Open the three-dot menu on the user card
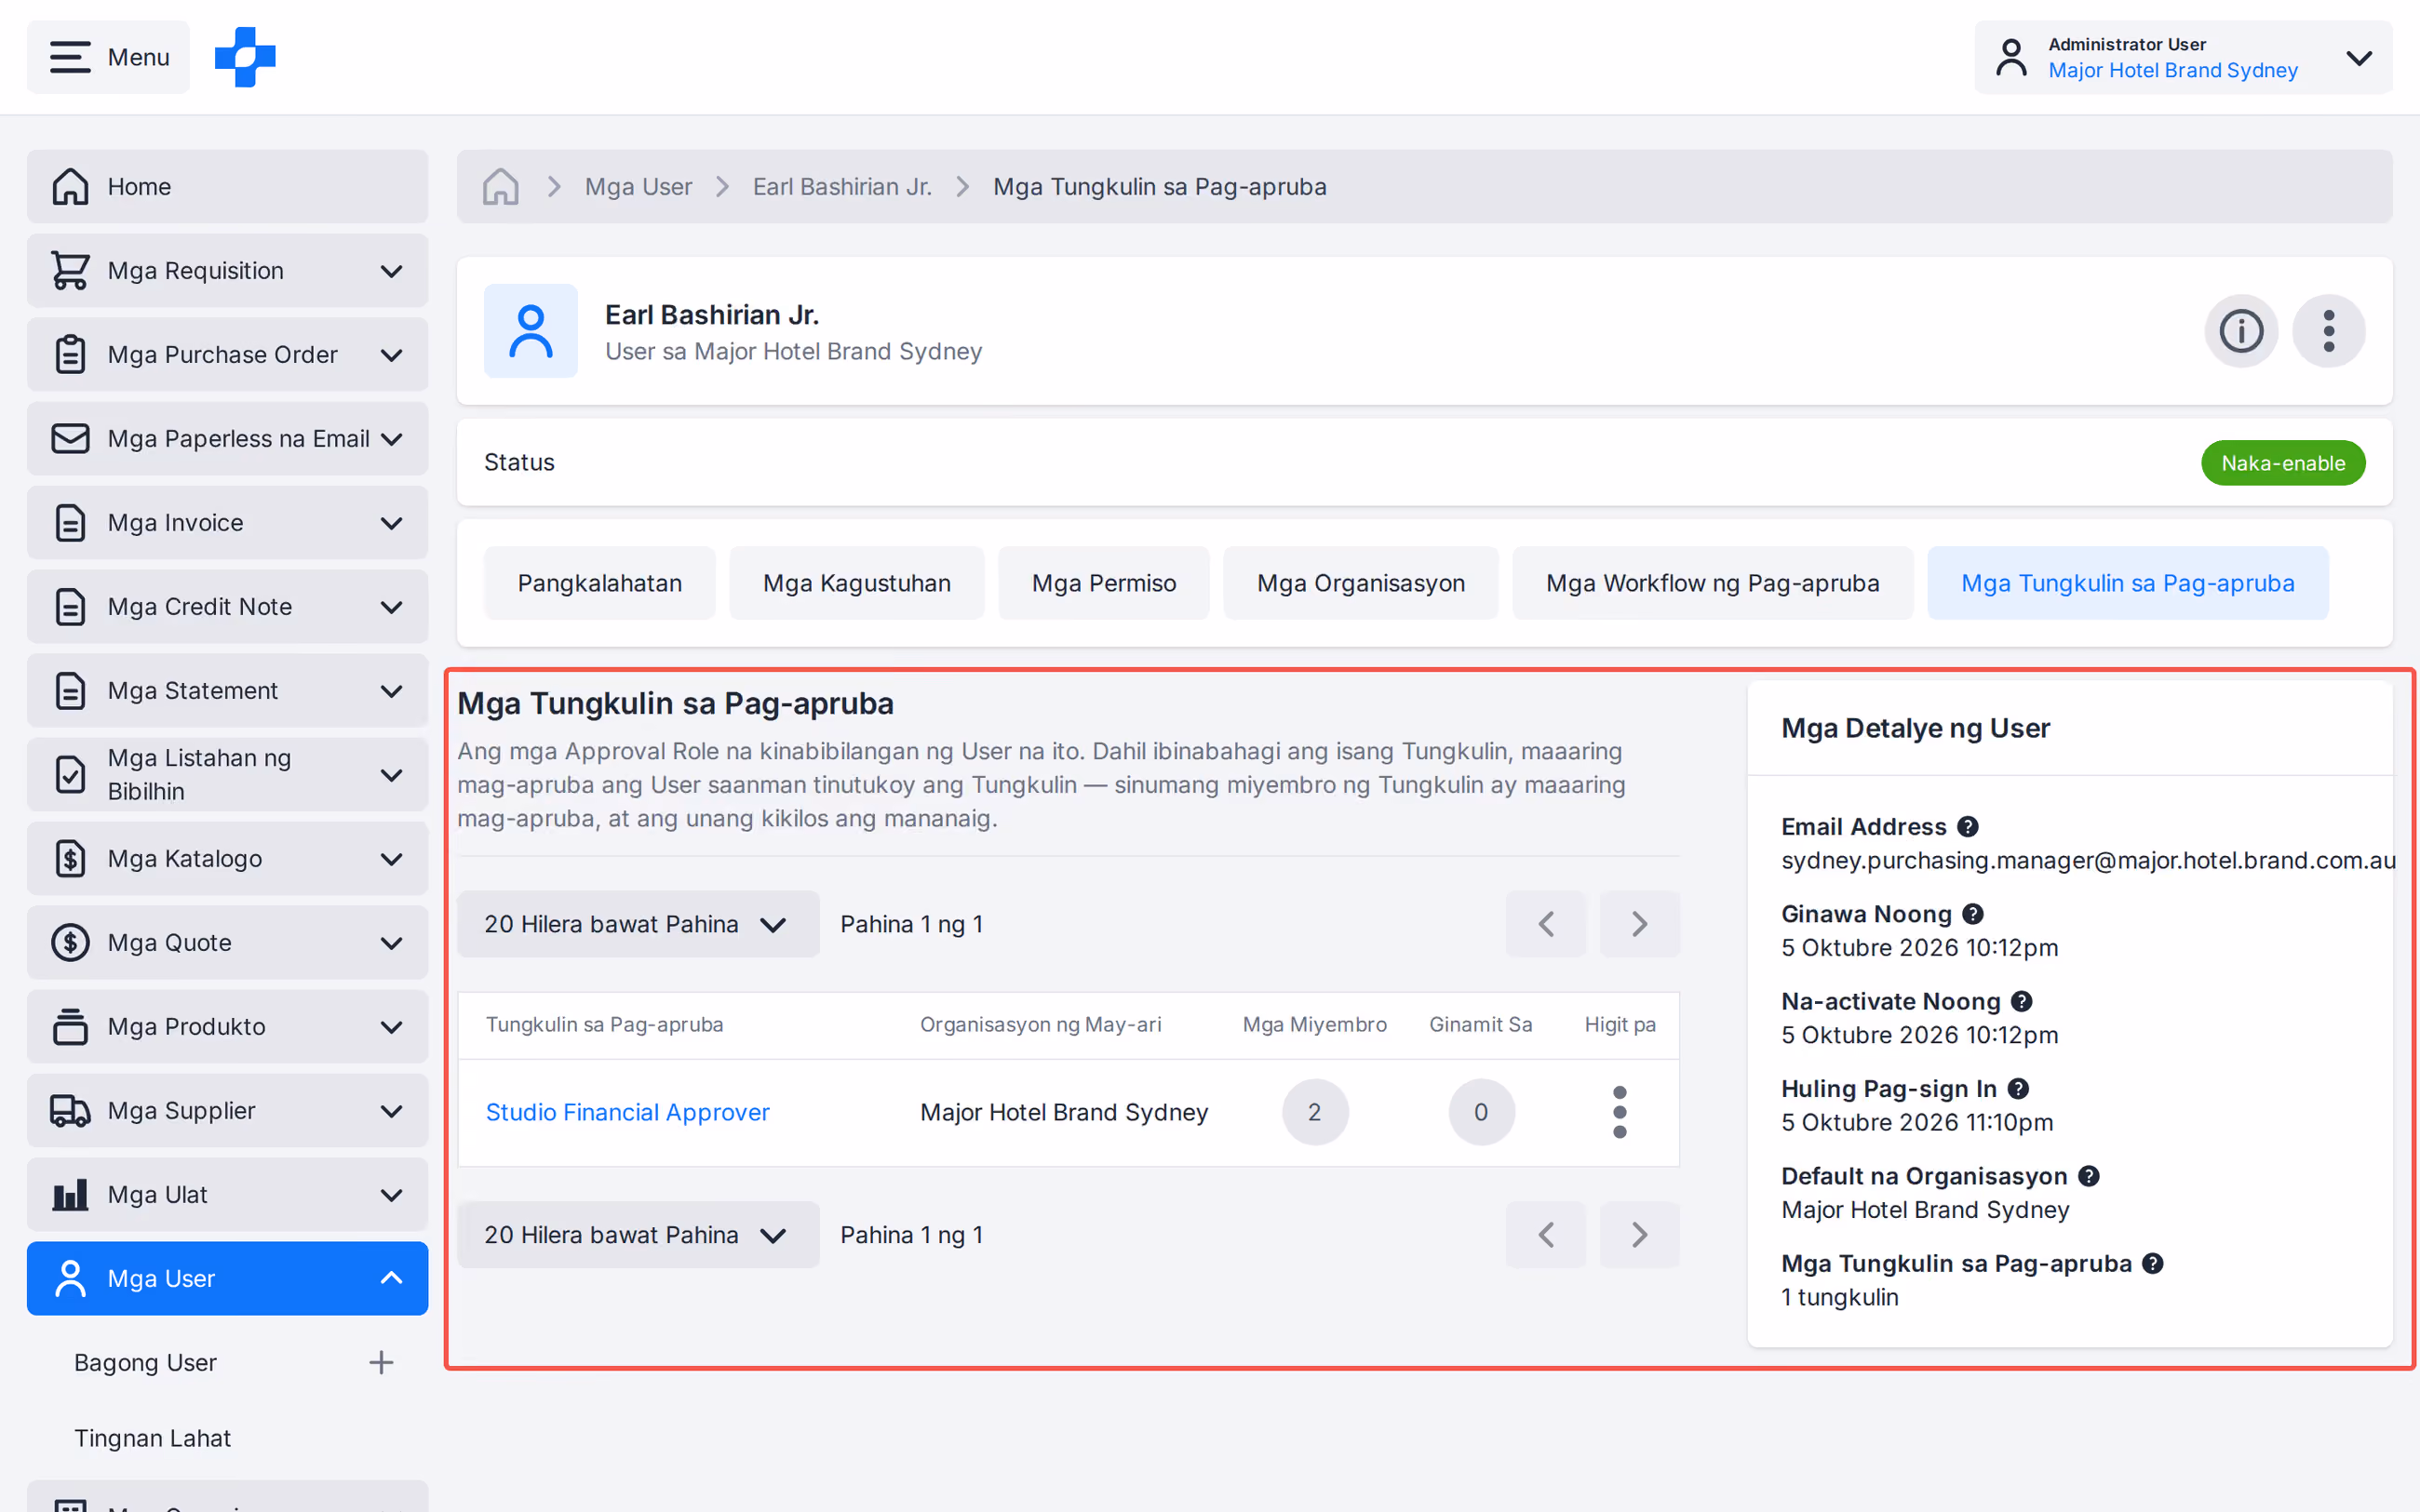2420x1512 pixels. tap(2329, 331)
